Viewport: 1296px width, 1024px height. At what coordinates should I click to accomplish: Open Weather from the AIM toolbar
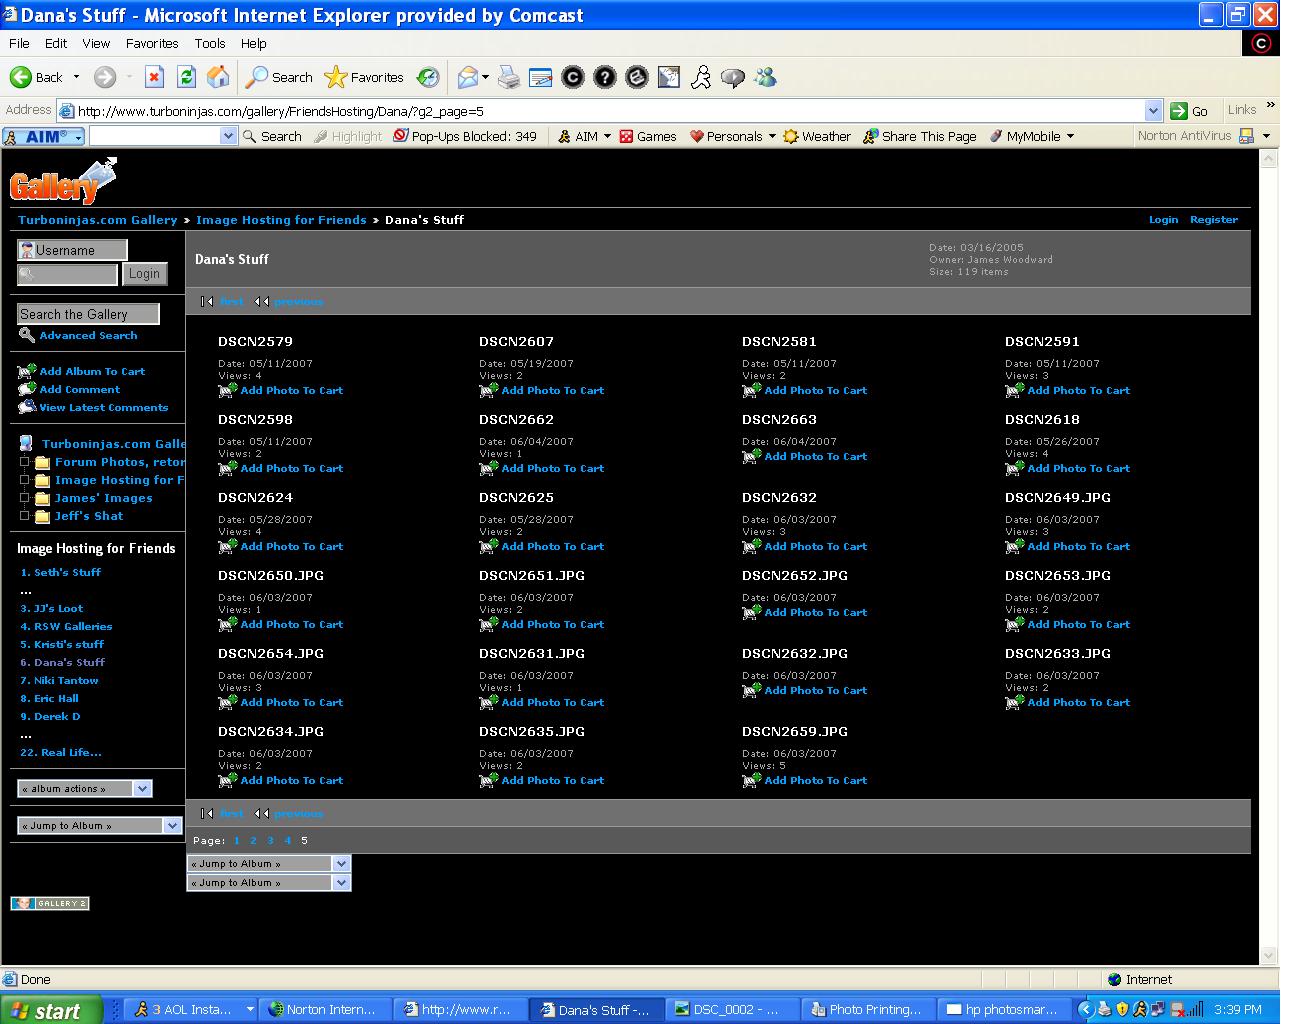pos(817,136)
